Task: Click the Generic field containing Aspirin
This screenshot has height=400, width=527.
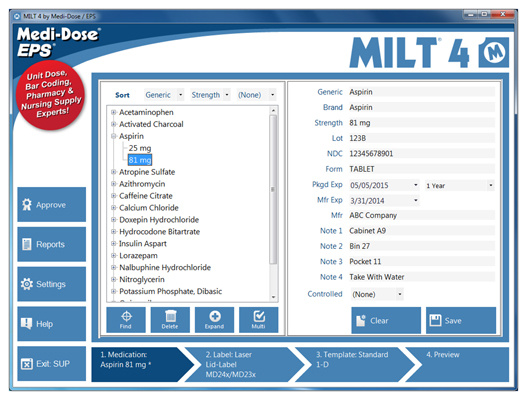Action: [x=421, y=92]
